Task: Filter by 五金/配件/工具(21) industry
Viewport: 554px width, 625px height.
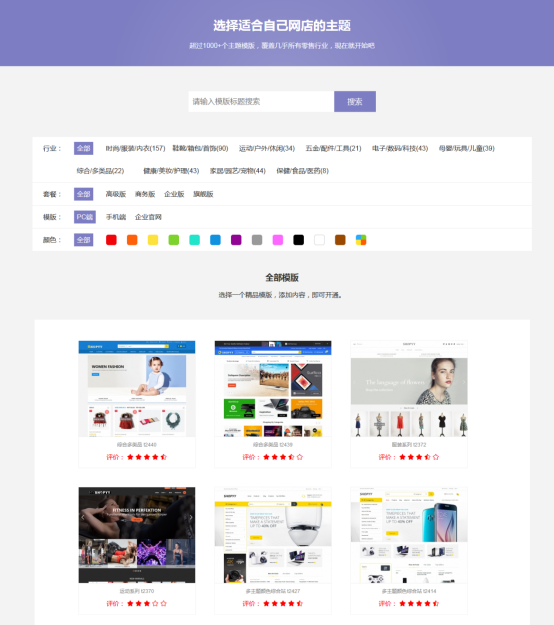Action: pos(333,148)
